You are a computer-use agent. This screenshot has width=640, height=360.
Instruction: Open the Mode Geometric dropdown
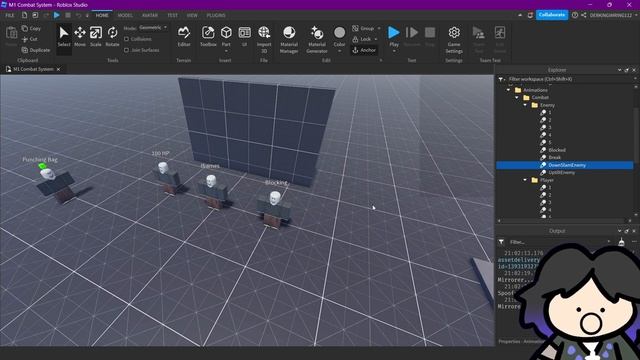pyautogui.click(x=153, y=28)
